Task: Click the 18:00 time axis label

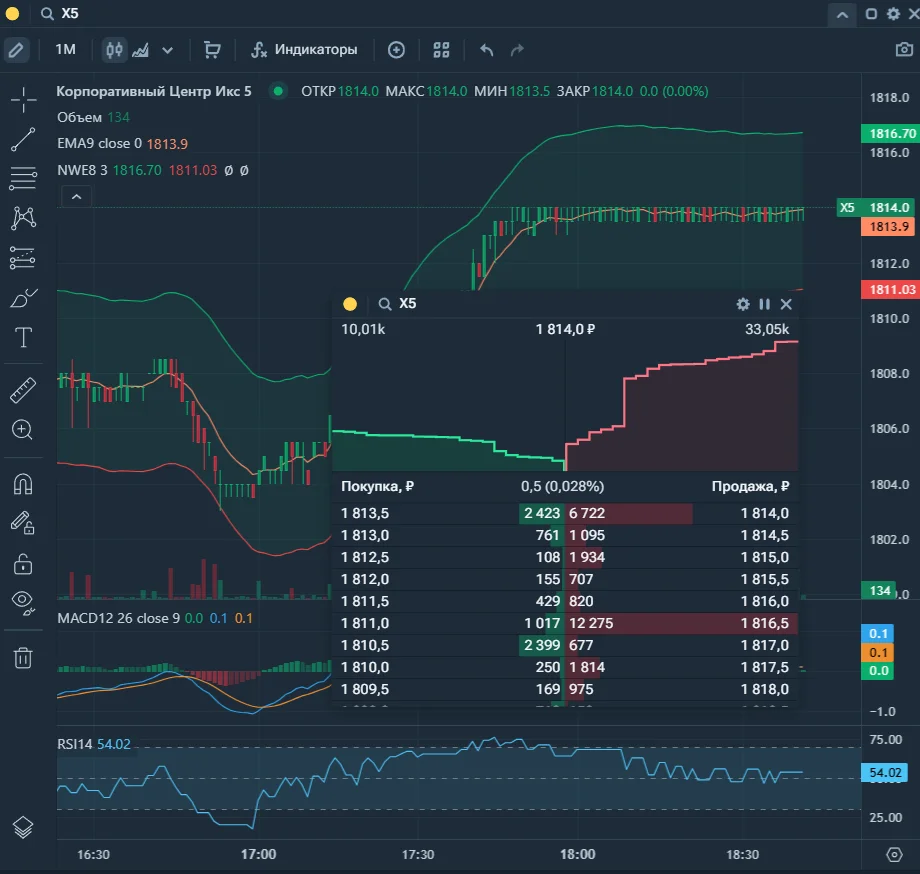Action: click(578, 855)
